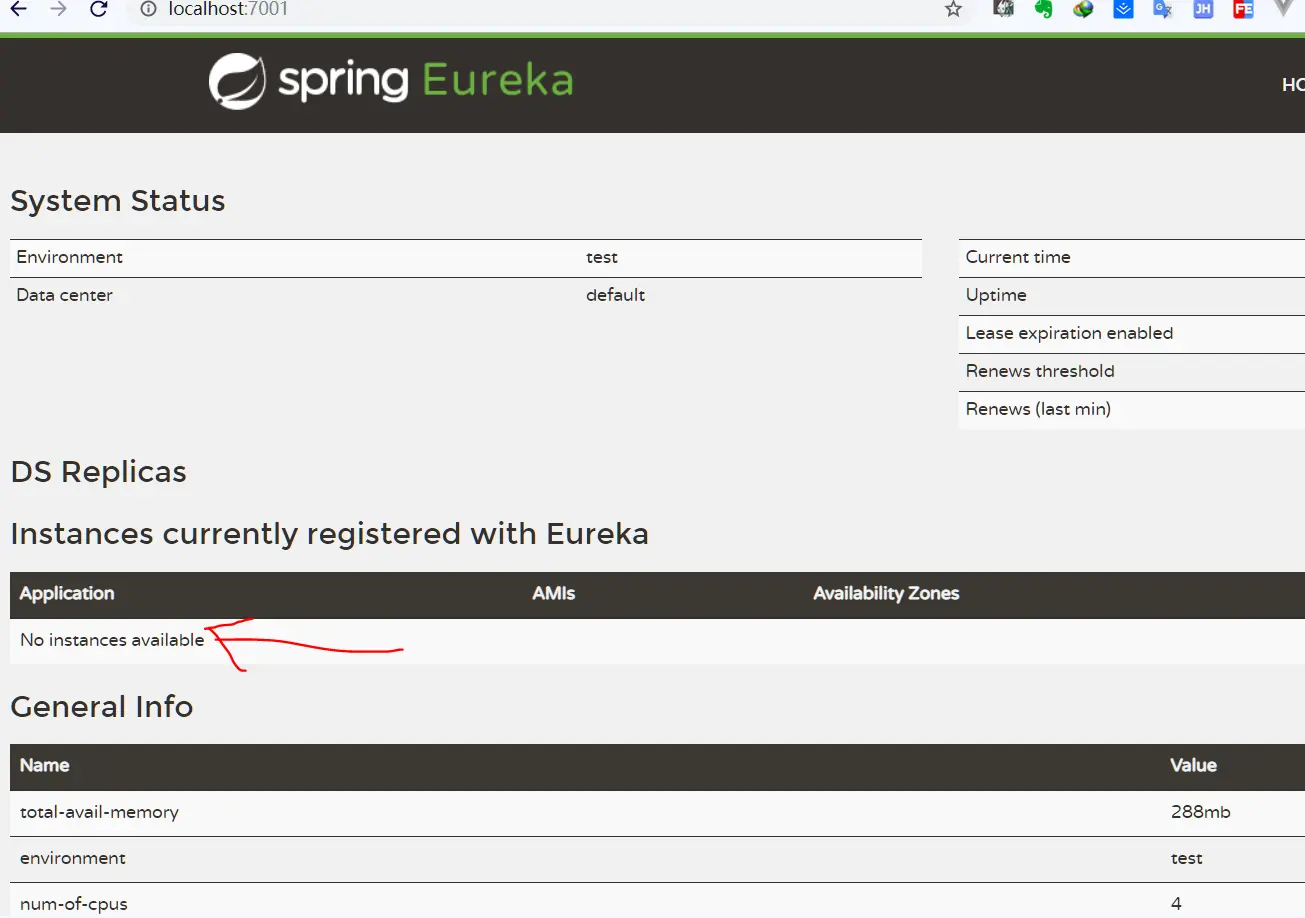This screenshot has width=1305, height=918.
Task: Select the 288mb memory value
Action: (1200, 812)
